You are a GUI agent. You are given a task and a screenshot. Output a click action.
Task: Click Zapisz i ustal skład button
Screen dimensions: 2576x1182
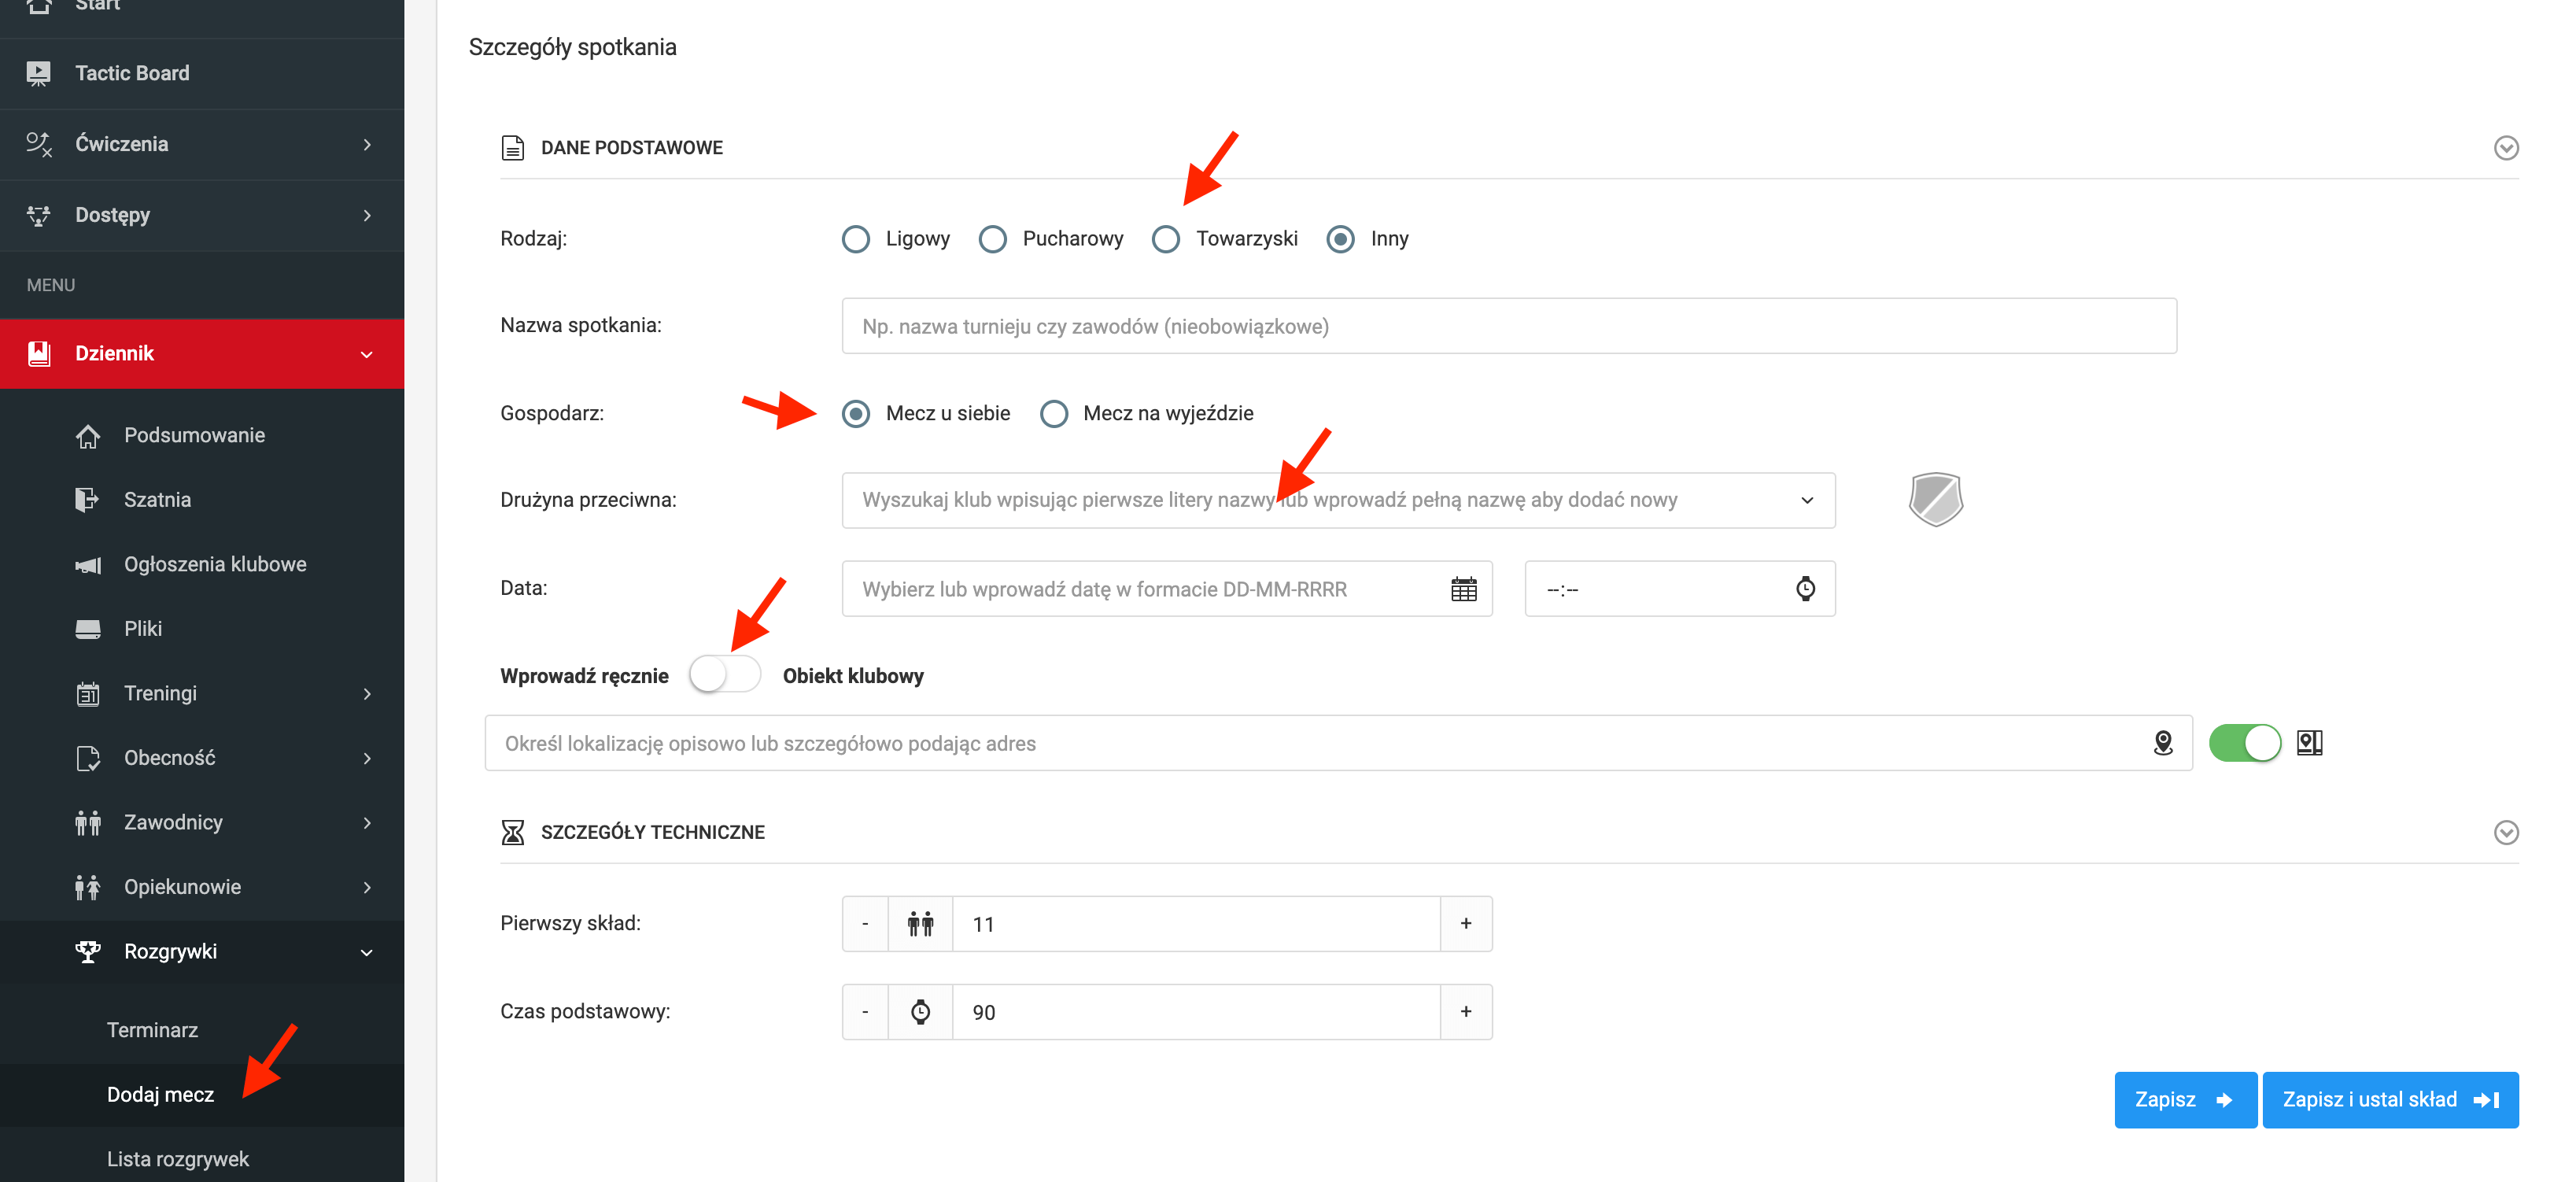coord(2389,1100)
